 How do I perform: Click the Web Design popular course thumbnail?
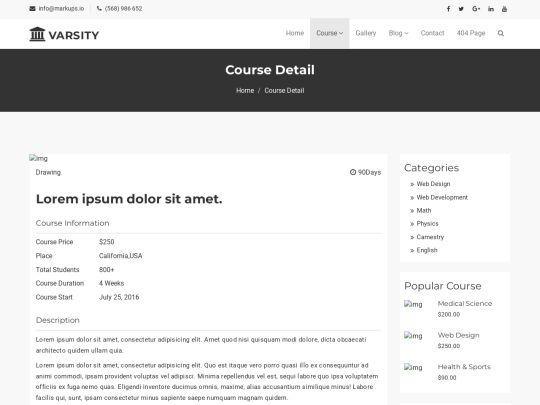coord(413,336)
